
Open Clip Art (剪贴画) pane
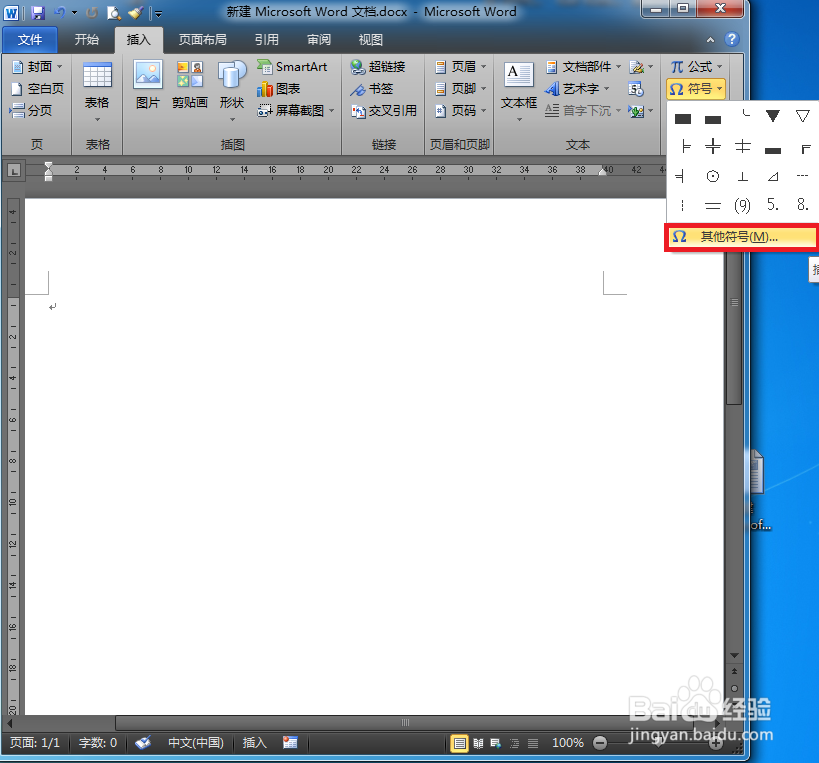[190, 85]
